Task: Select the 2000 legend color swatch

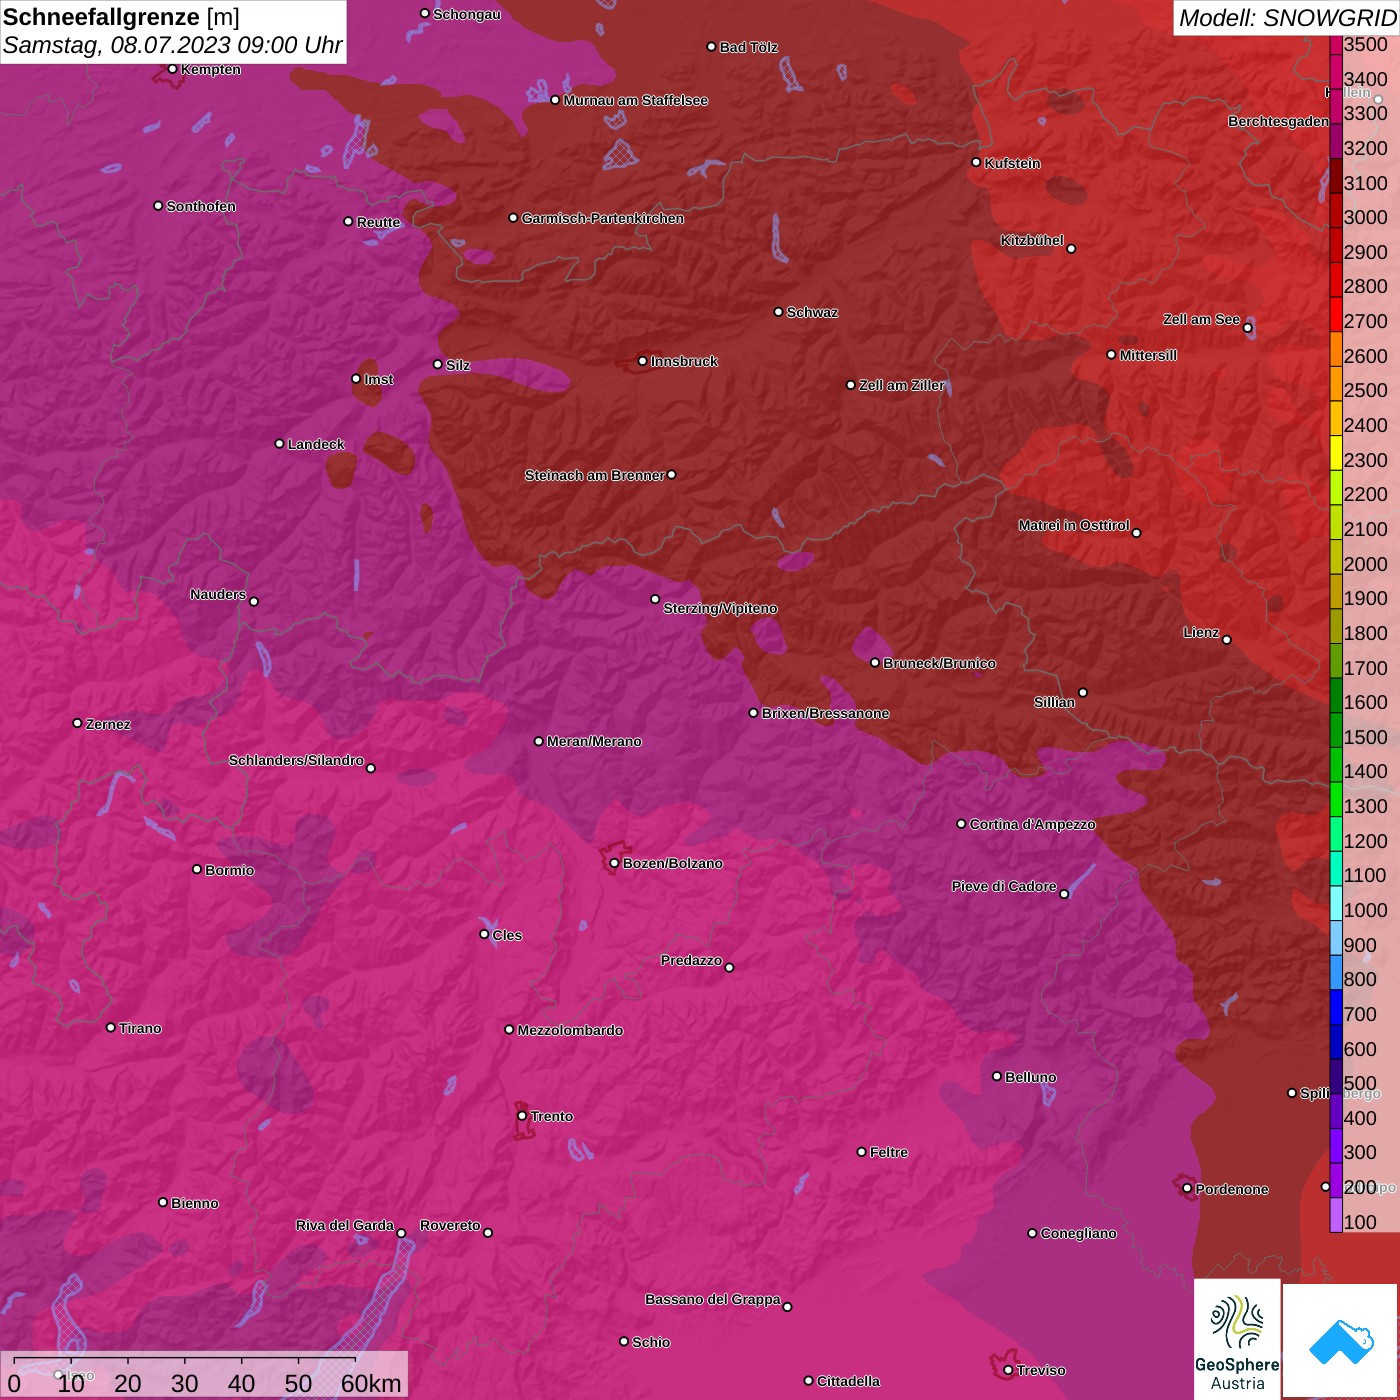Action: [1336, 558]
